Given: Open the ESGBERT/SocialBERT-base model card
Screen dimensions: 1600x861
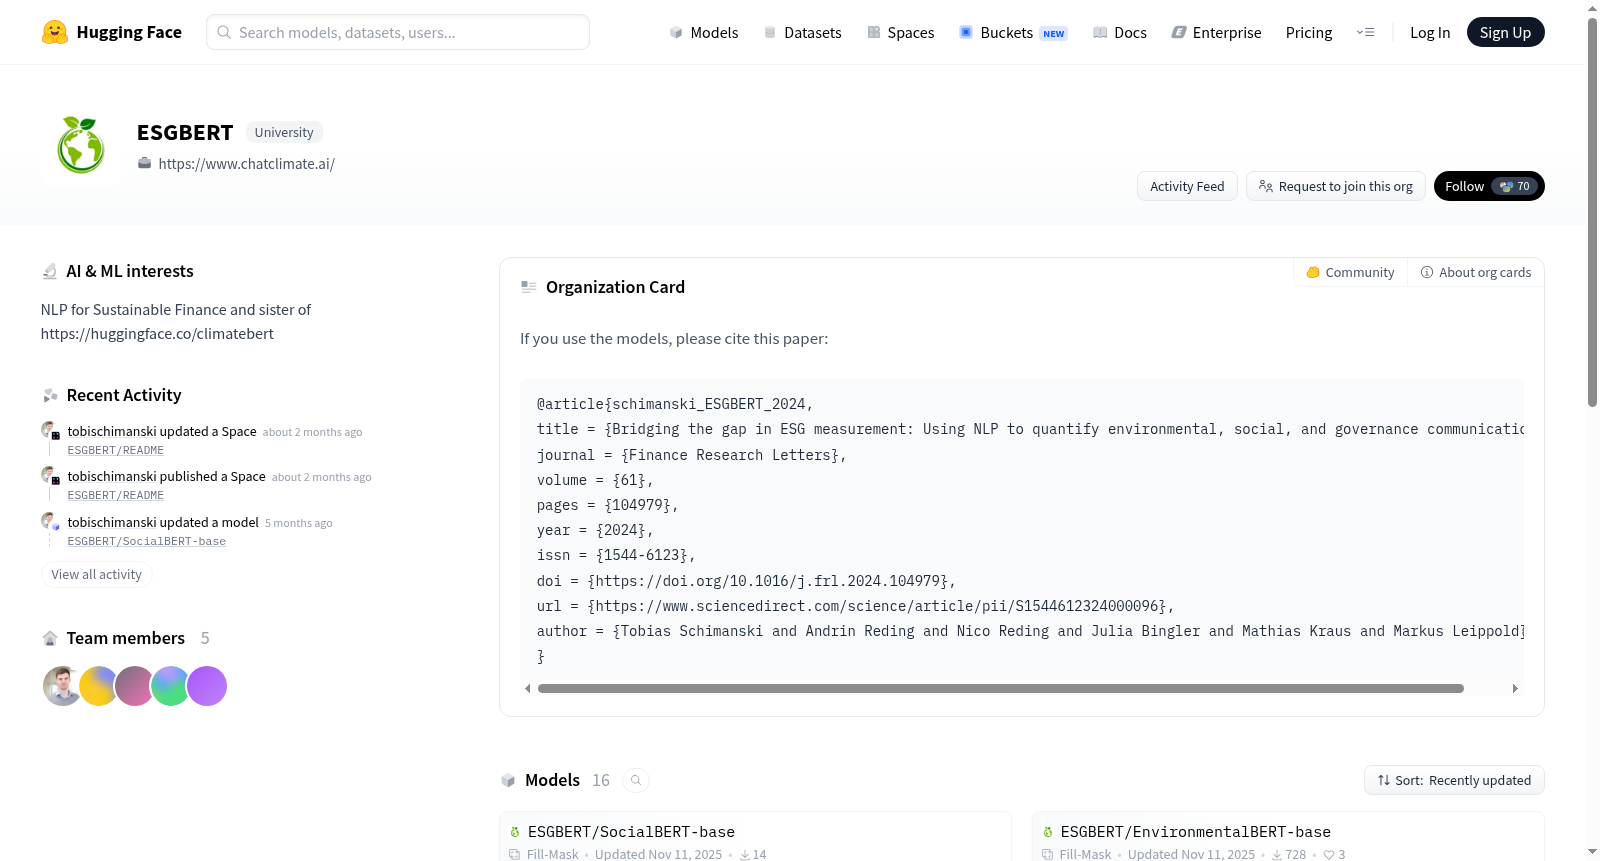Looking at the screenshot, I should [x=755, y=837].
